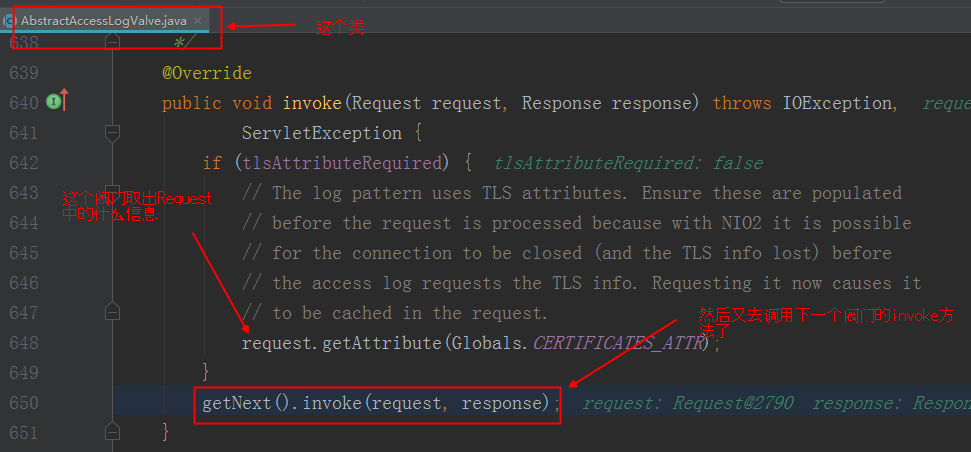This screenshot has width=971, height=452.
Task: Close the AbstractAccessLogValve.java tab
Action: pos(198,20)
